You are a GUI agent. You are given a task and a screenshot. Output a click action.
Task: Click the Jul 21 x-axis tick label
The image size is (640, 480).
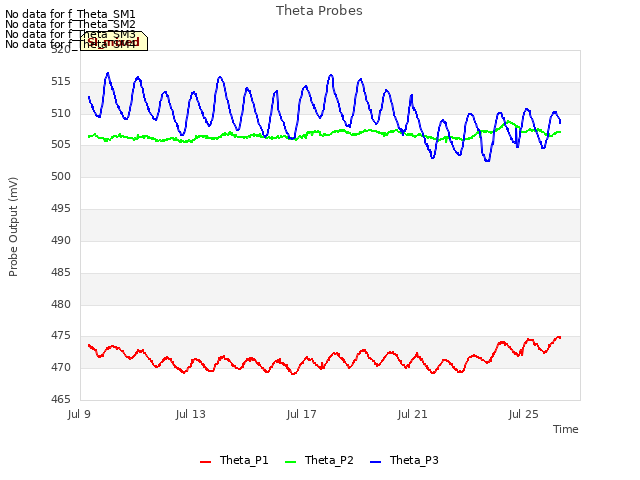(413, 414)
